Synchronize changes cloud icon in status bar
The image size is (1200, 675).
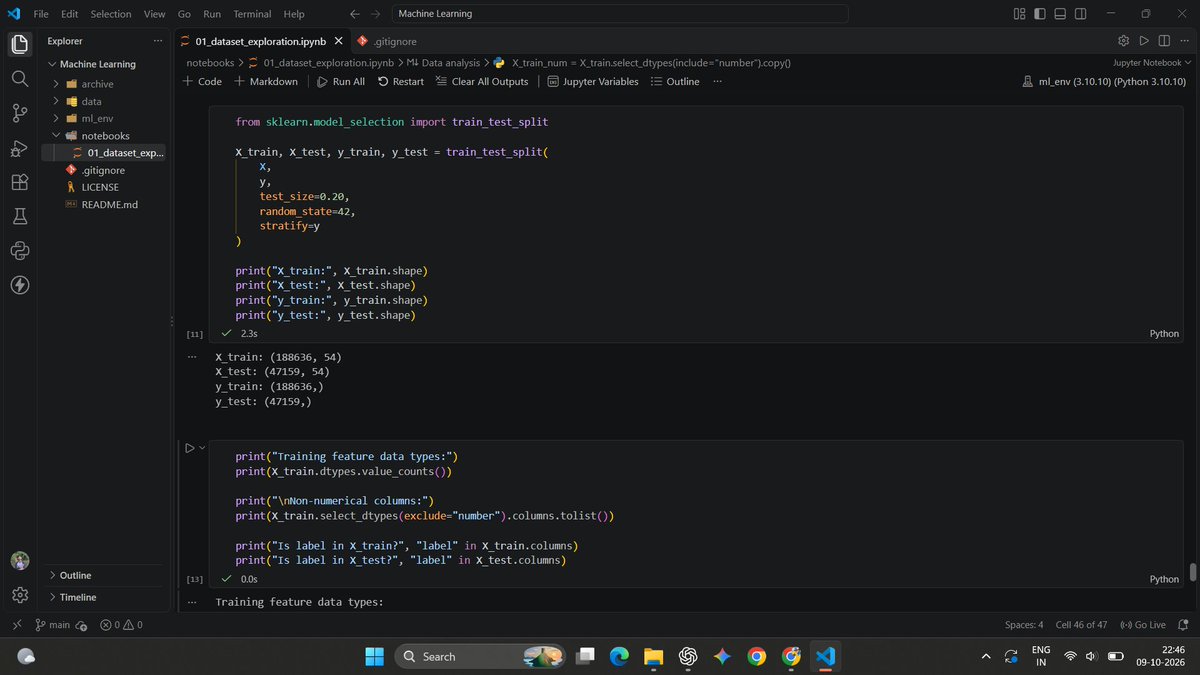click(x=81, y=625)
